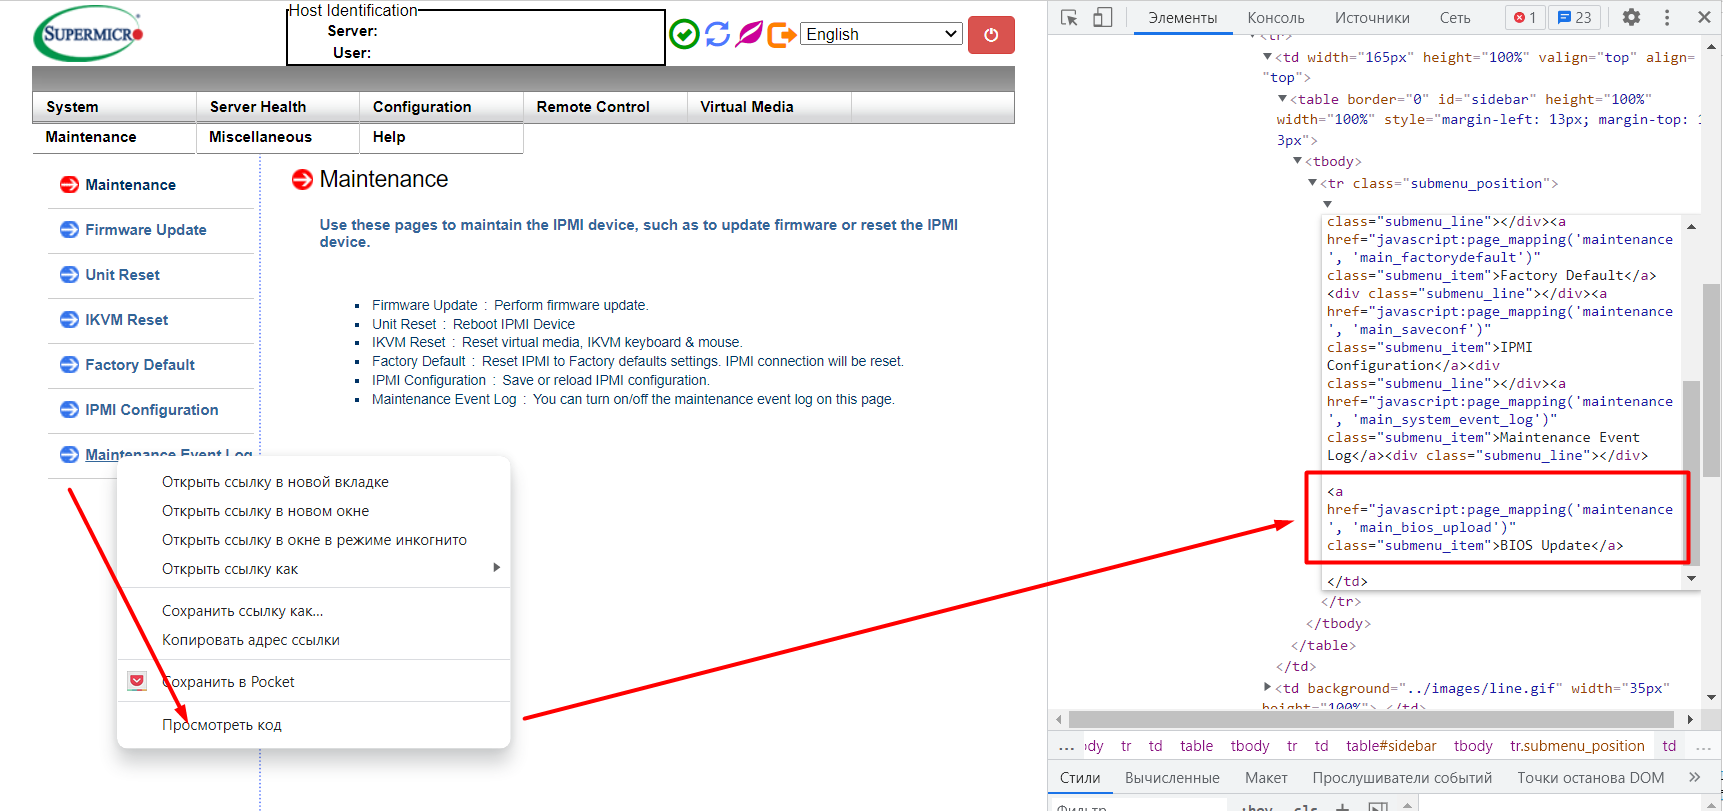Open the Maintenance Event Log sidebar link
Image resolution: width=1723 pixels, height=811 pixels.
168,454
